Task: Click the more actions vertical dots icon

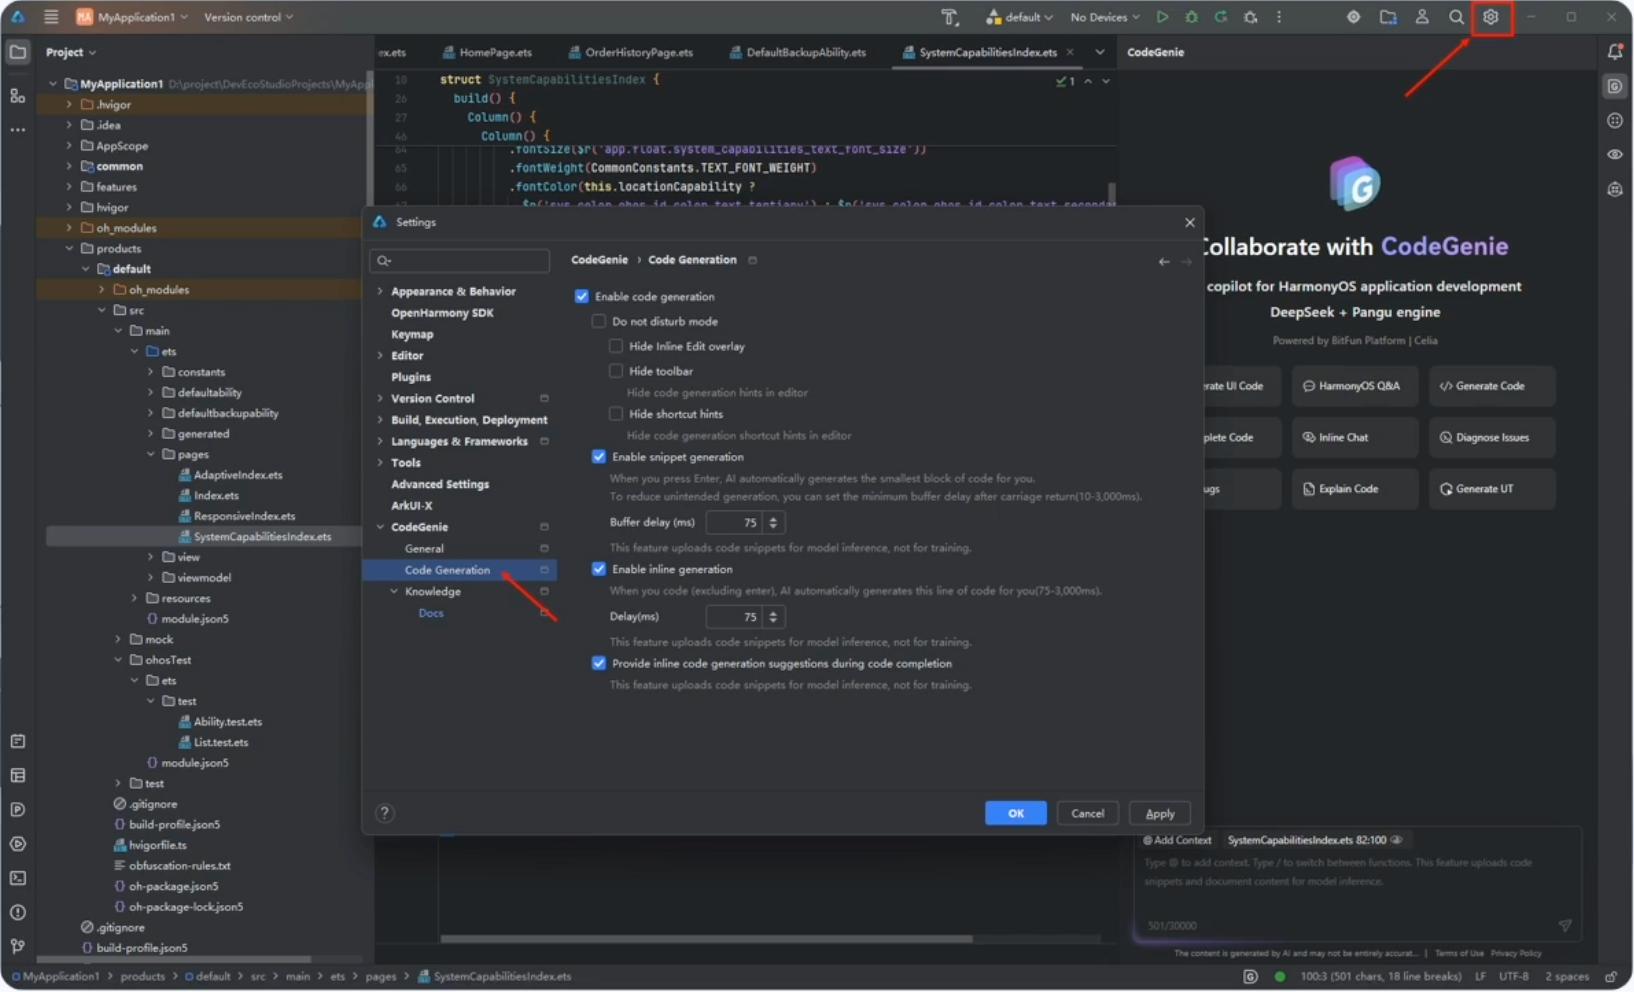Action: pyautogui.click(x=1279, y=17)
